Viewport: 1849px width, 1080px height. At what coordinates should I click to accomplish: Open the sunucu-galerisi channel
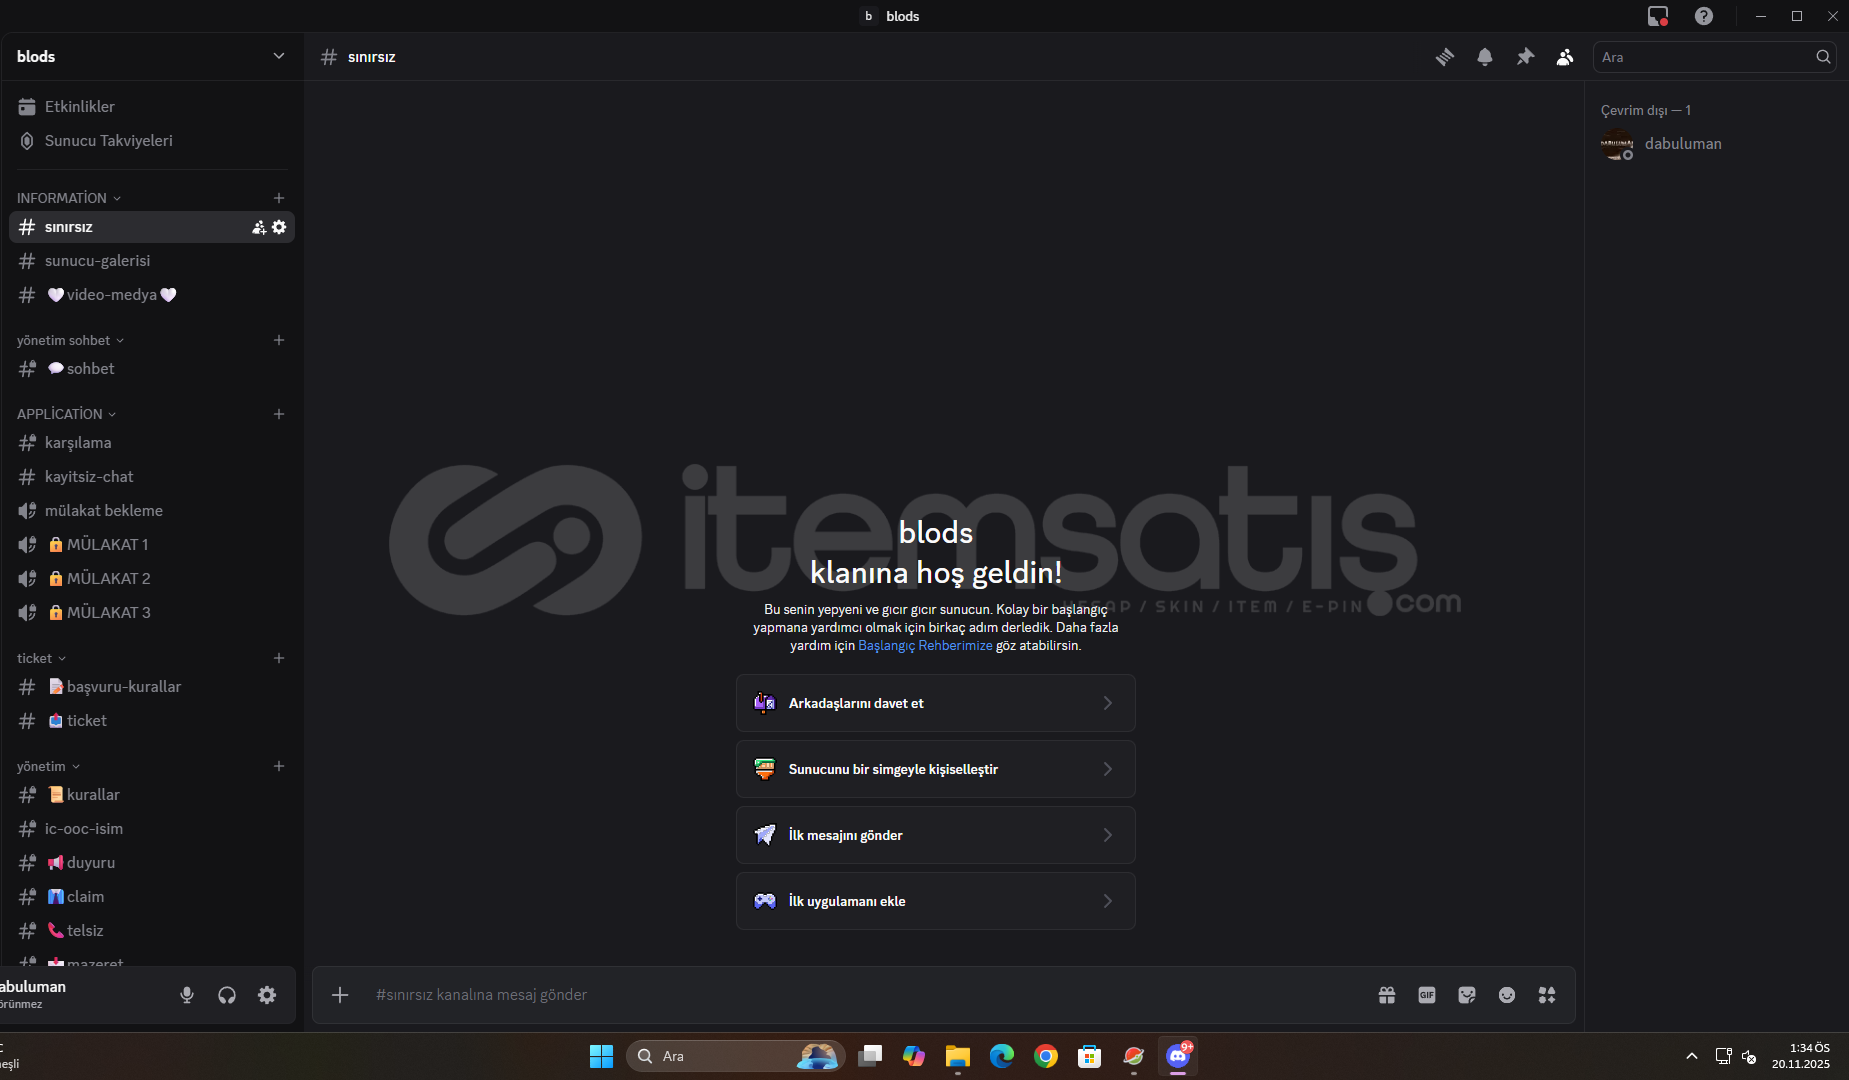pyautogui.click(x=97, y=261)
